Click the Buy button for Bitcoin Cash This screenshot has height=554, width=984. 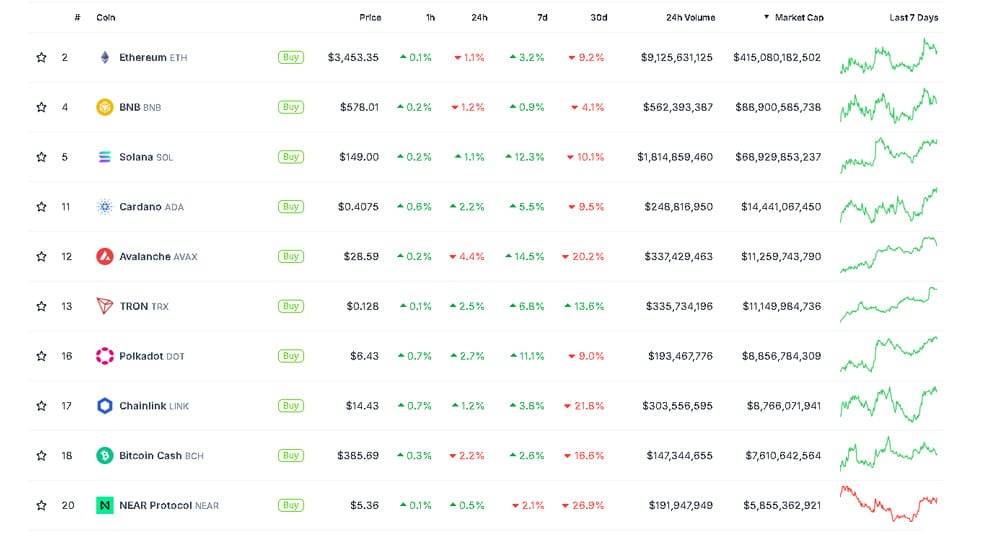[291, 455]
